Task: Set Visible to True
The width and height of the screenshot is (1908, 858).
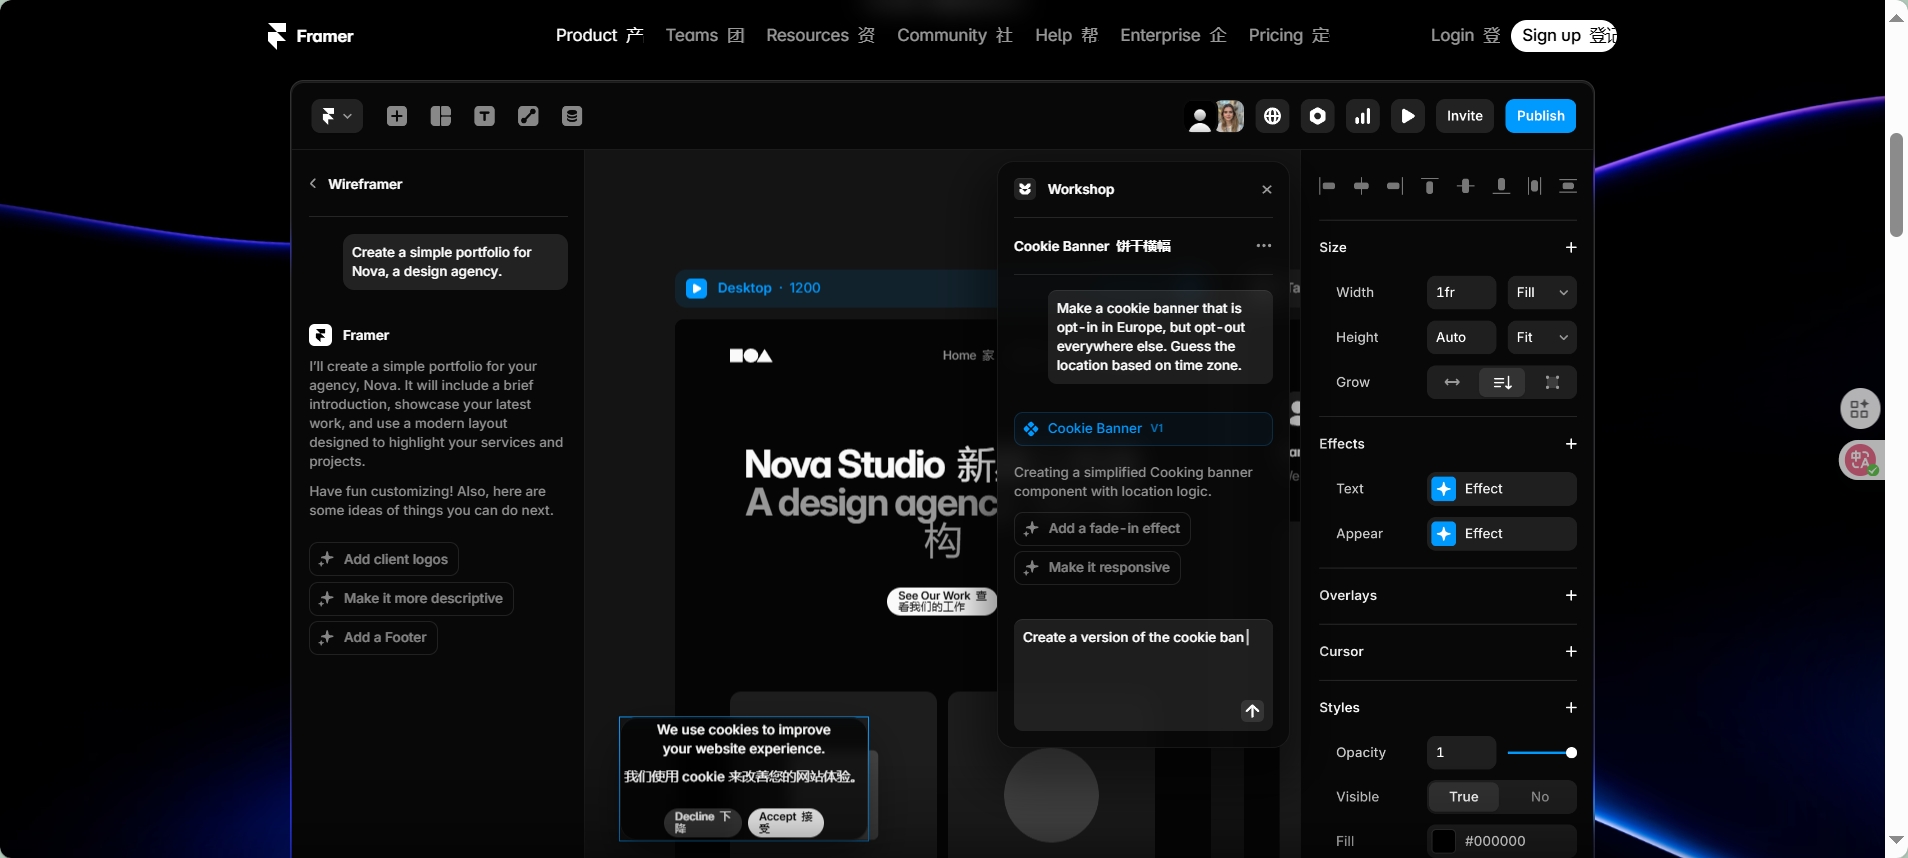Action: click(1463, 797)
